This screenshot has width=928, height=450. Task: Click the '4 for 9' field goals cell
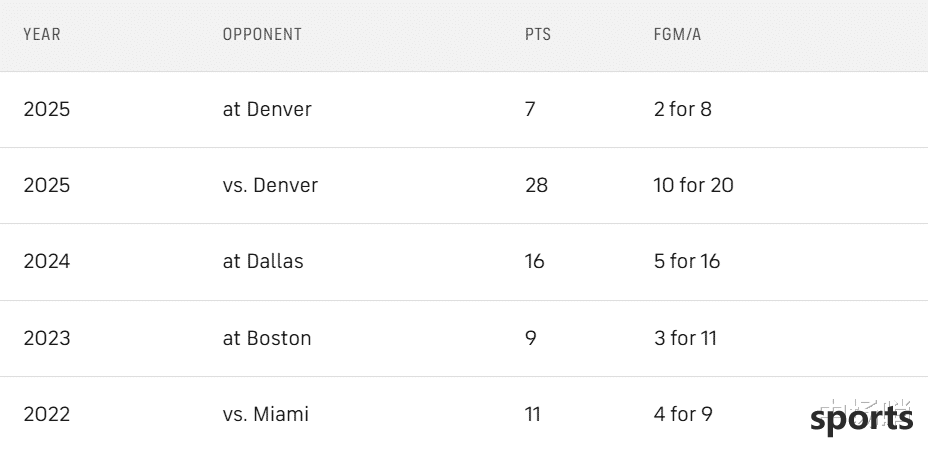[683, 414]
